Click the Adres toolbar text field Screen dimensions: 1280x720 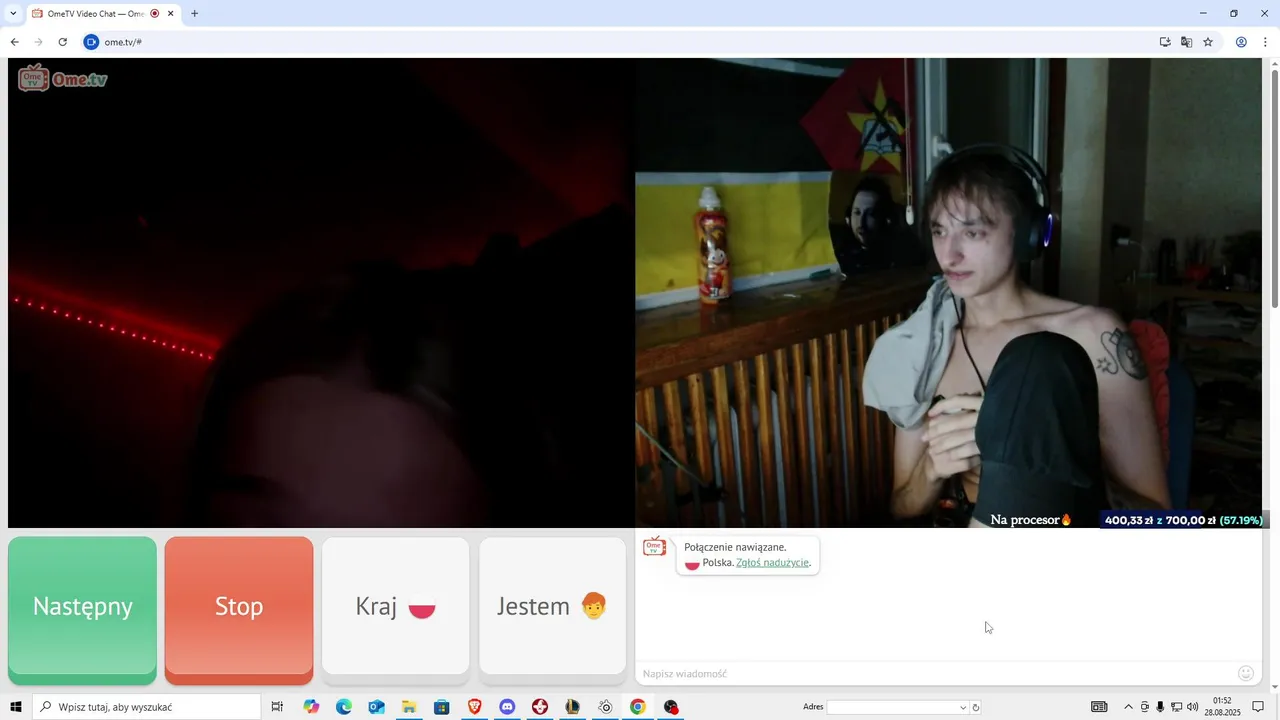(892, 707)
